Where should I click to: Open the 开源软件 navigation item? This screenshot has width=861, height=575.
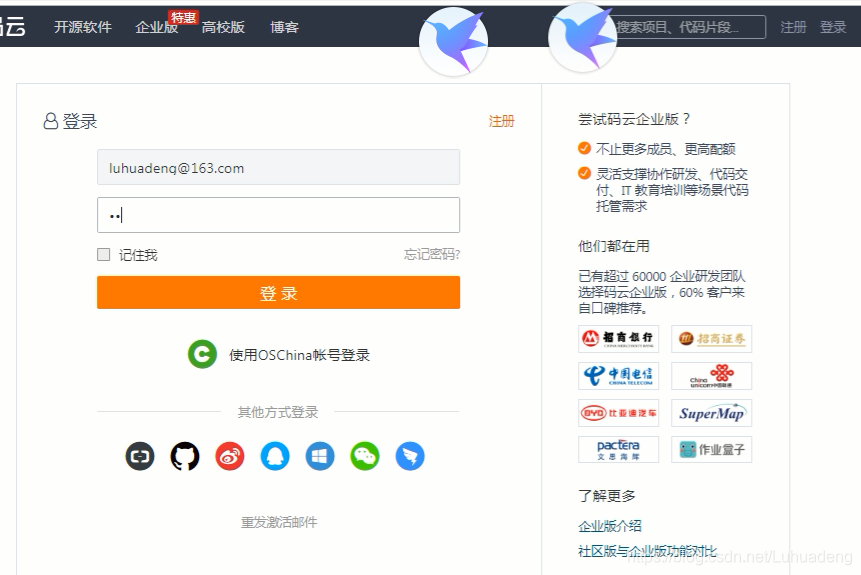click(x=83, y=27)
